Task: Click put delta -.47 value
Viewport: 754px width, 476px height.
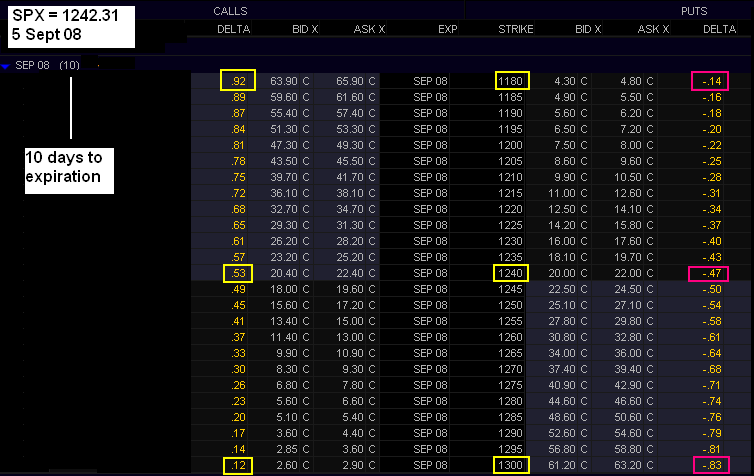Action: (712, 273)
